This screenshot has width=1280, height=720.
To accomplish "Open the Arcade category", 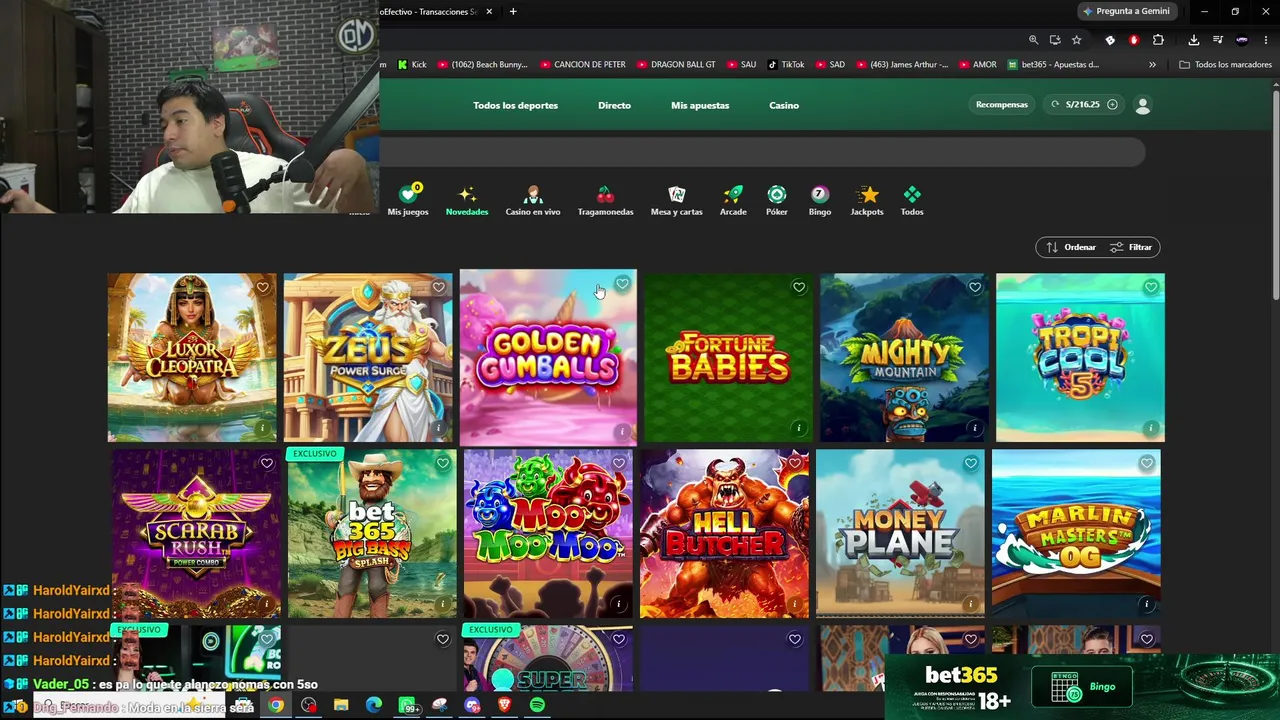I will pyautogui.click(x=733, y=200).
